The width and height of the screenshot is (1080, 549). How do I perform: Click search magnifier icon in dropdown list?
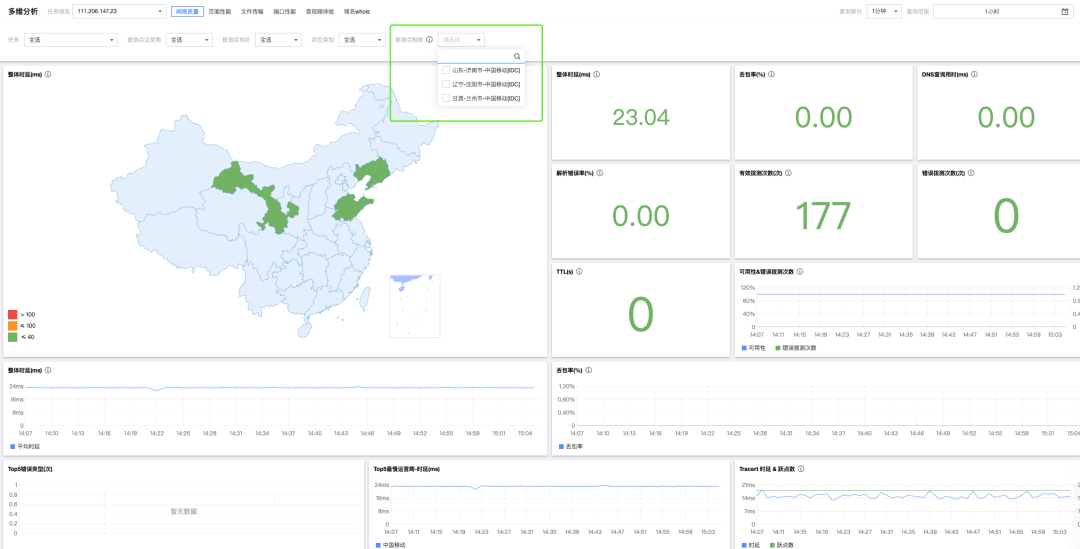pos(517,56)
